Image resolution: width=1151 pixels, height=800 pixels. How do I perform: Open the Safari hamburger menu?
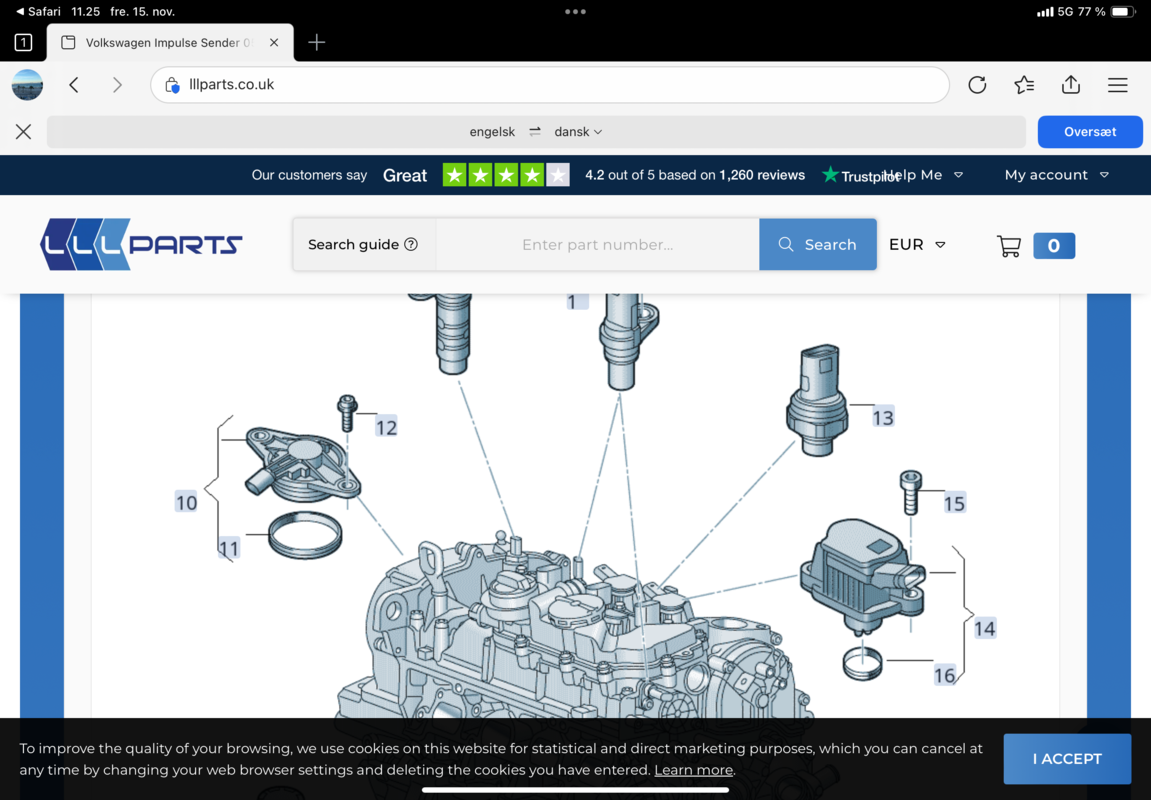click(x=1117, y=85)
